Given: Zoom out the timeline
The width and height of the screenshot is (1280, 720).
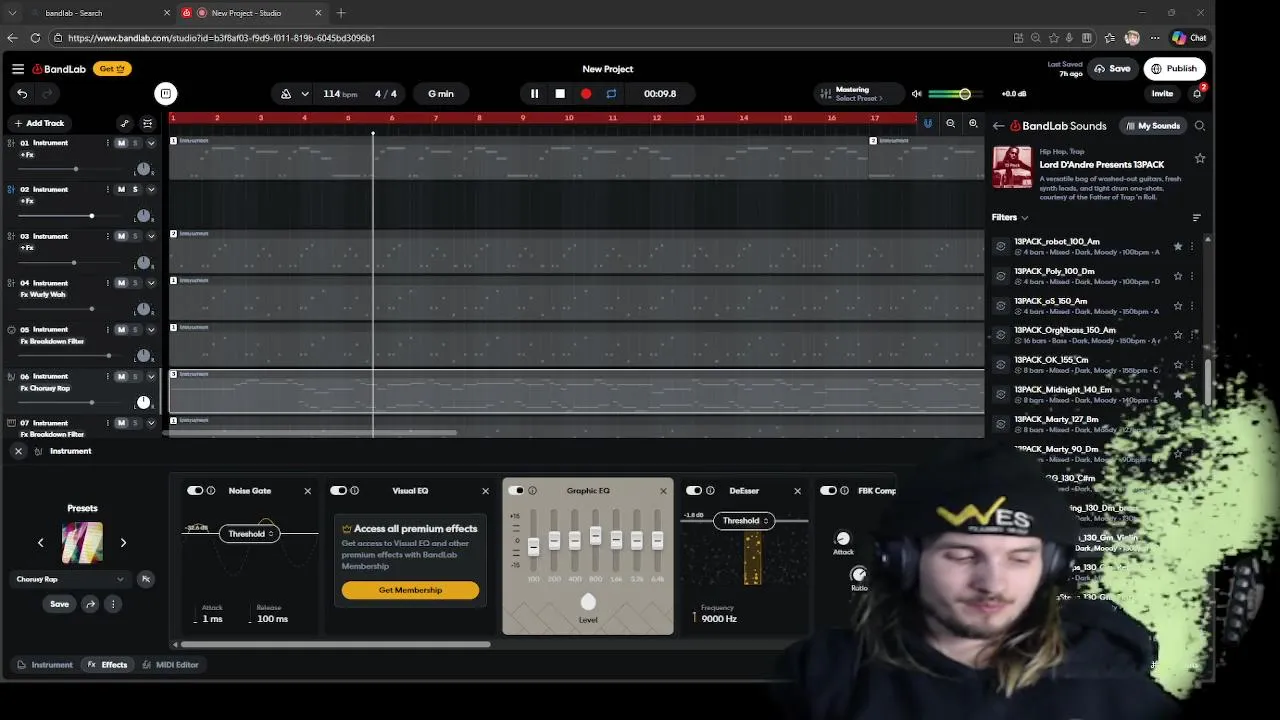Looking at the screenshot, I should click(x=950, y=124).
